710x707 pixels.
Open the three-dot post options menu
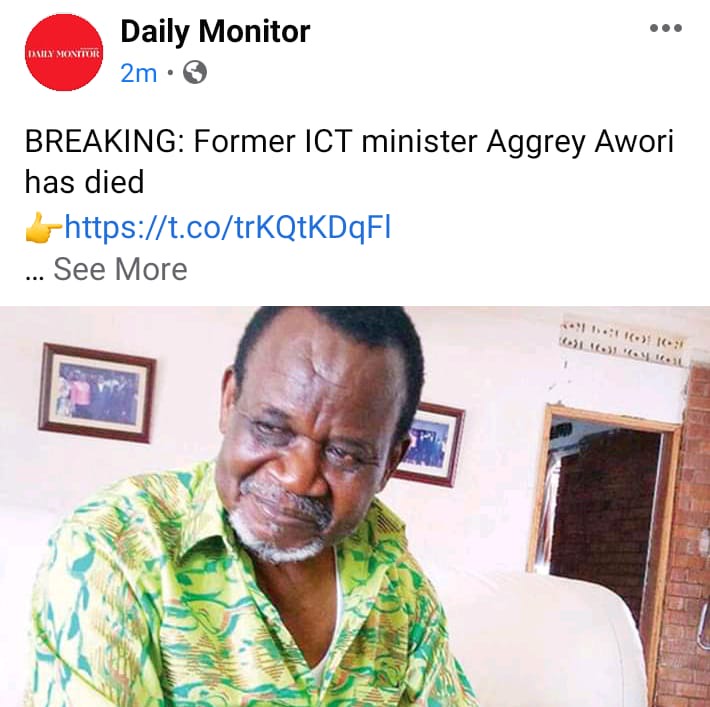tap(666, 28)
